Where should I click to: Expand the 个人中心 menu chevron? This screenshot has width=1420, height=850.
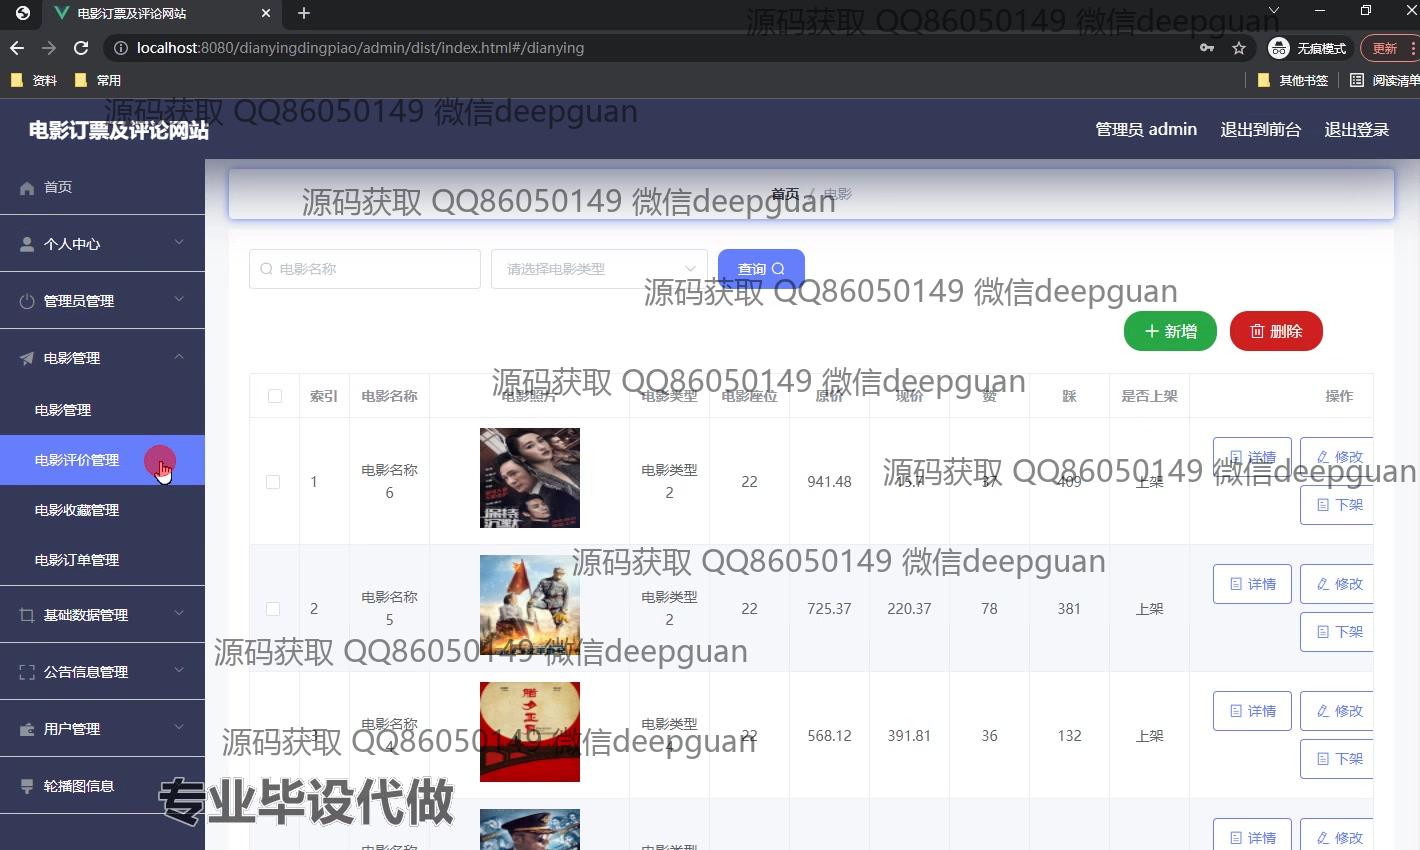179,242
